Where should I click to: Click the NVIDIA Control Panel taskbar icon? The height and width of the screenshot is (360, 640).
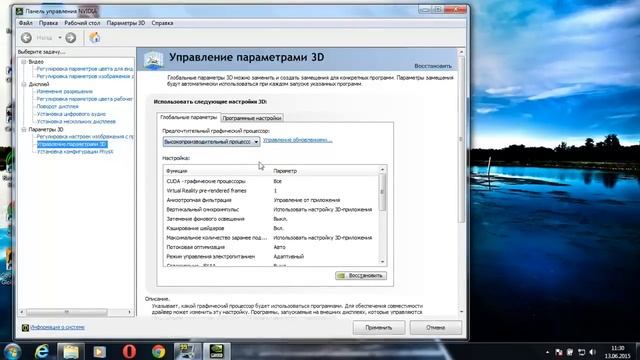[217, 351]
